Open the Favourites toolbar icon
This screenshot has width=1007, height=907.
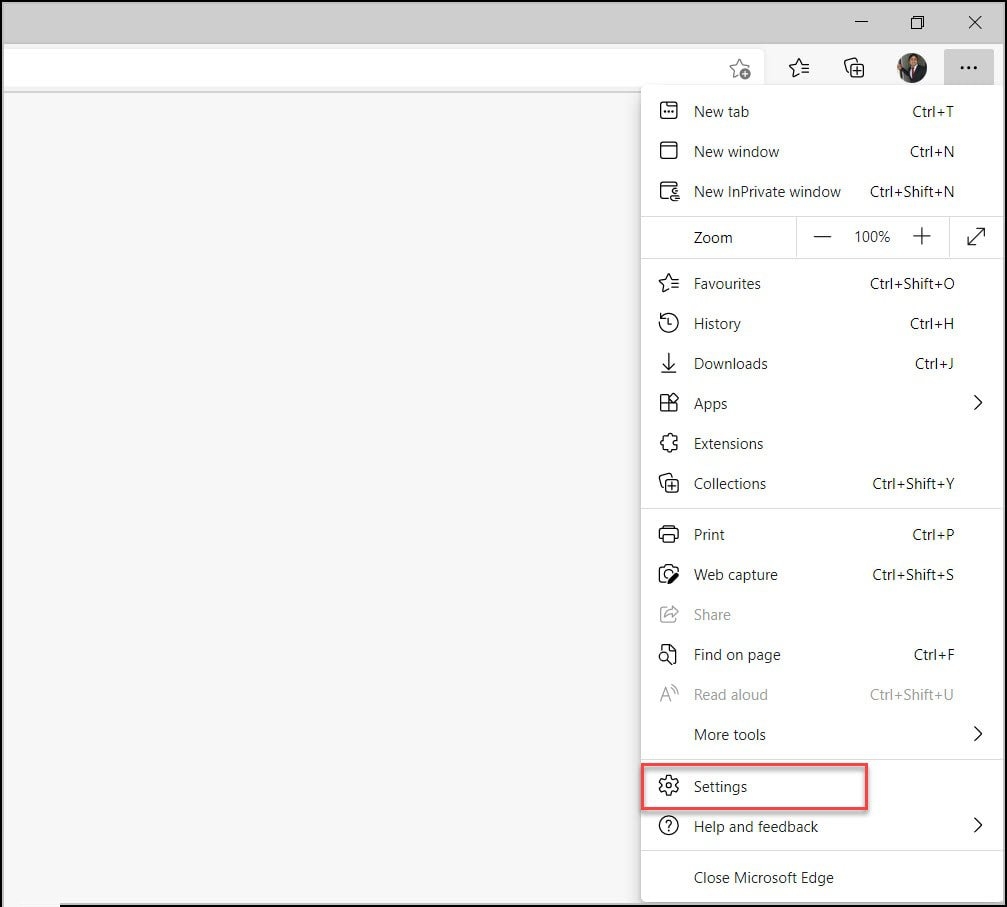tap(798, 68)
